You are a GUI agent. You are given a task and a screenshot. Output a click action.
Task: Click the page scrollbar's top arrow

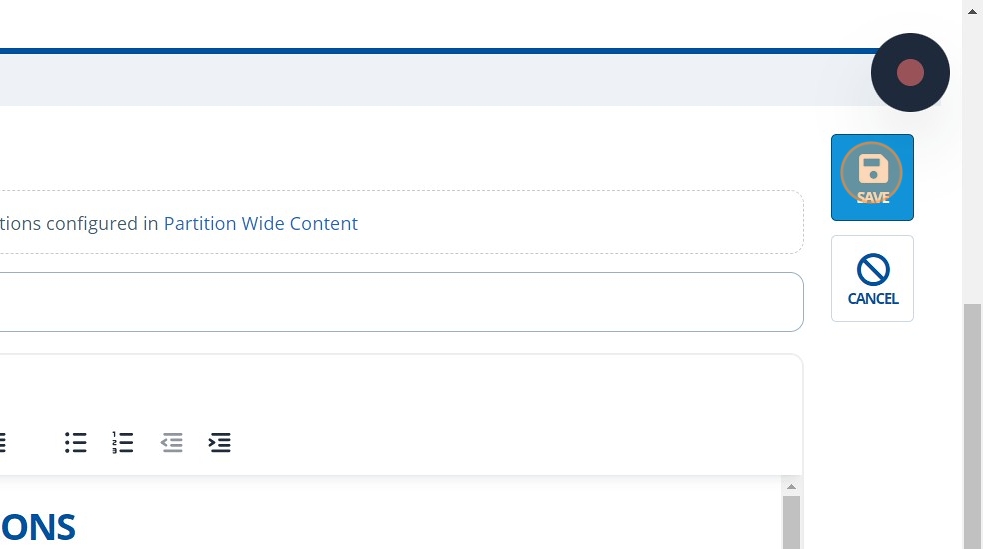[973, 10]
